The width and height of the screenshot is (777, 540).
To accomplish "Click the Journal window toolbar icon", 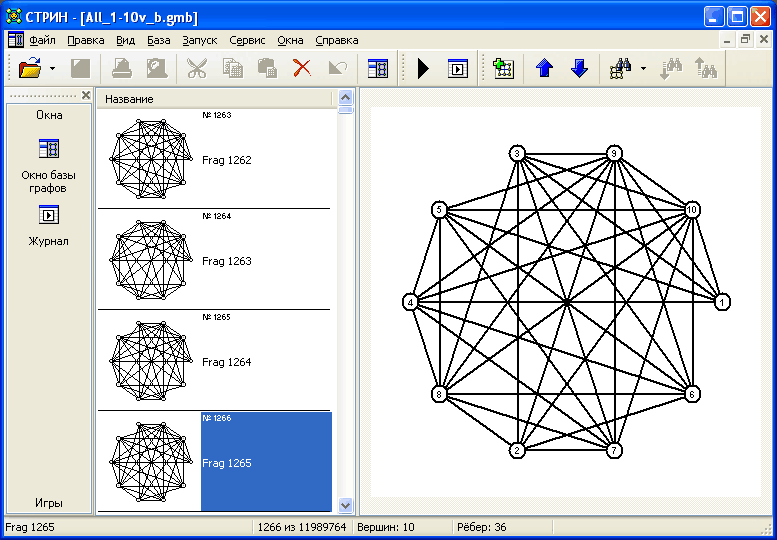I will coord(457,68).
